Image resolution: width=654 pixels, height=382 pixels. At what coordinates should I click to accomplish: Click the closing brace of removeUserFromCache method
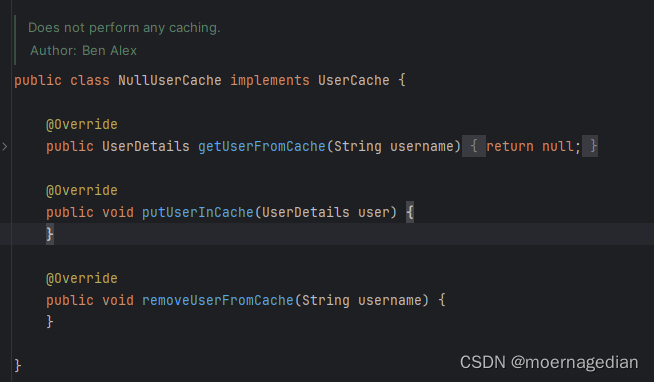[50, 322]
